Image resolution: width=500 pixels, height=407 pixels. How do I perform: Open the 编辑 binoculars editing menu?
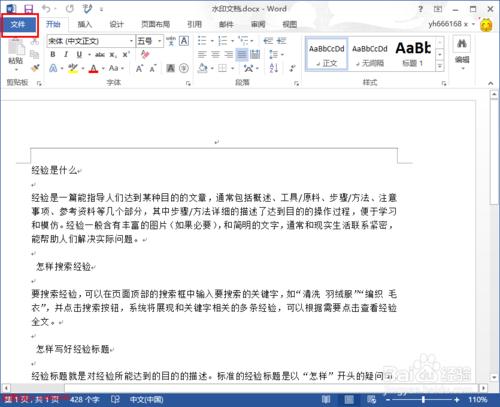coord(462,52)
